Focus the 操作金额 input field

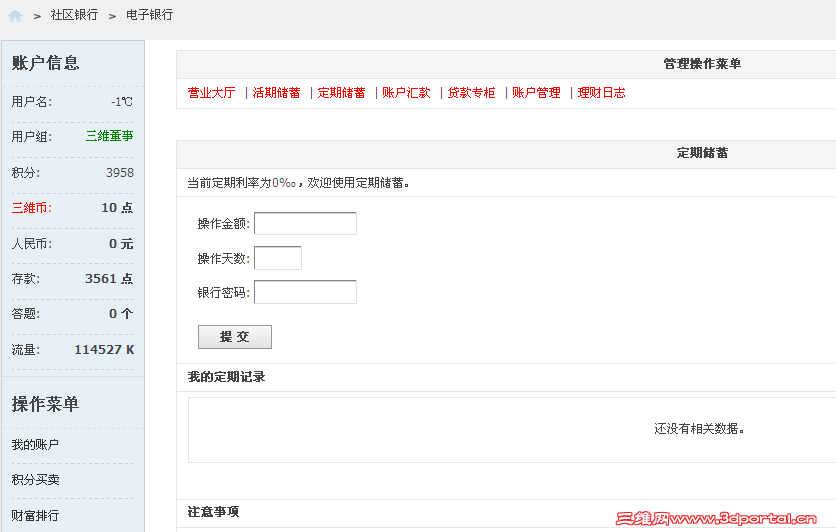[x=305, y=223]
